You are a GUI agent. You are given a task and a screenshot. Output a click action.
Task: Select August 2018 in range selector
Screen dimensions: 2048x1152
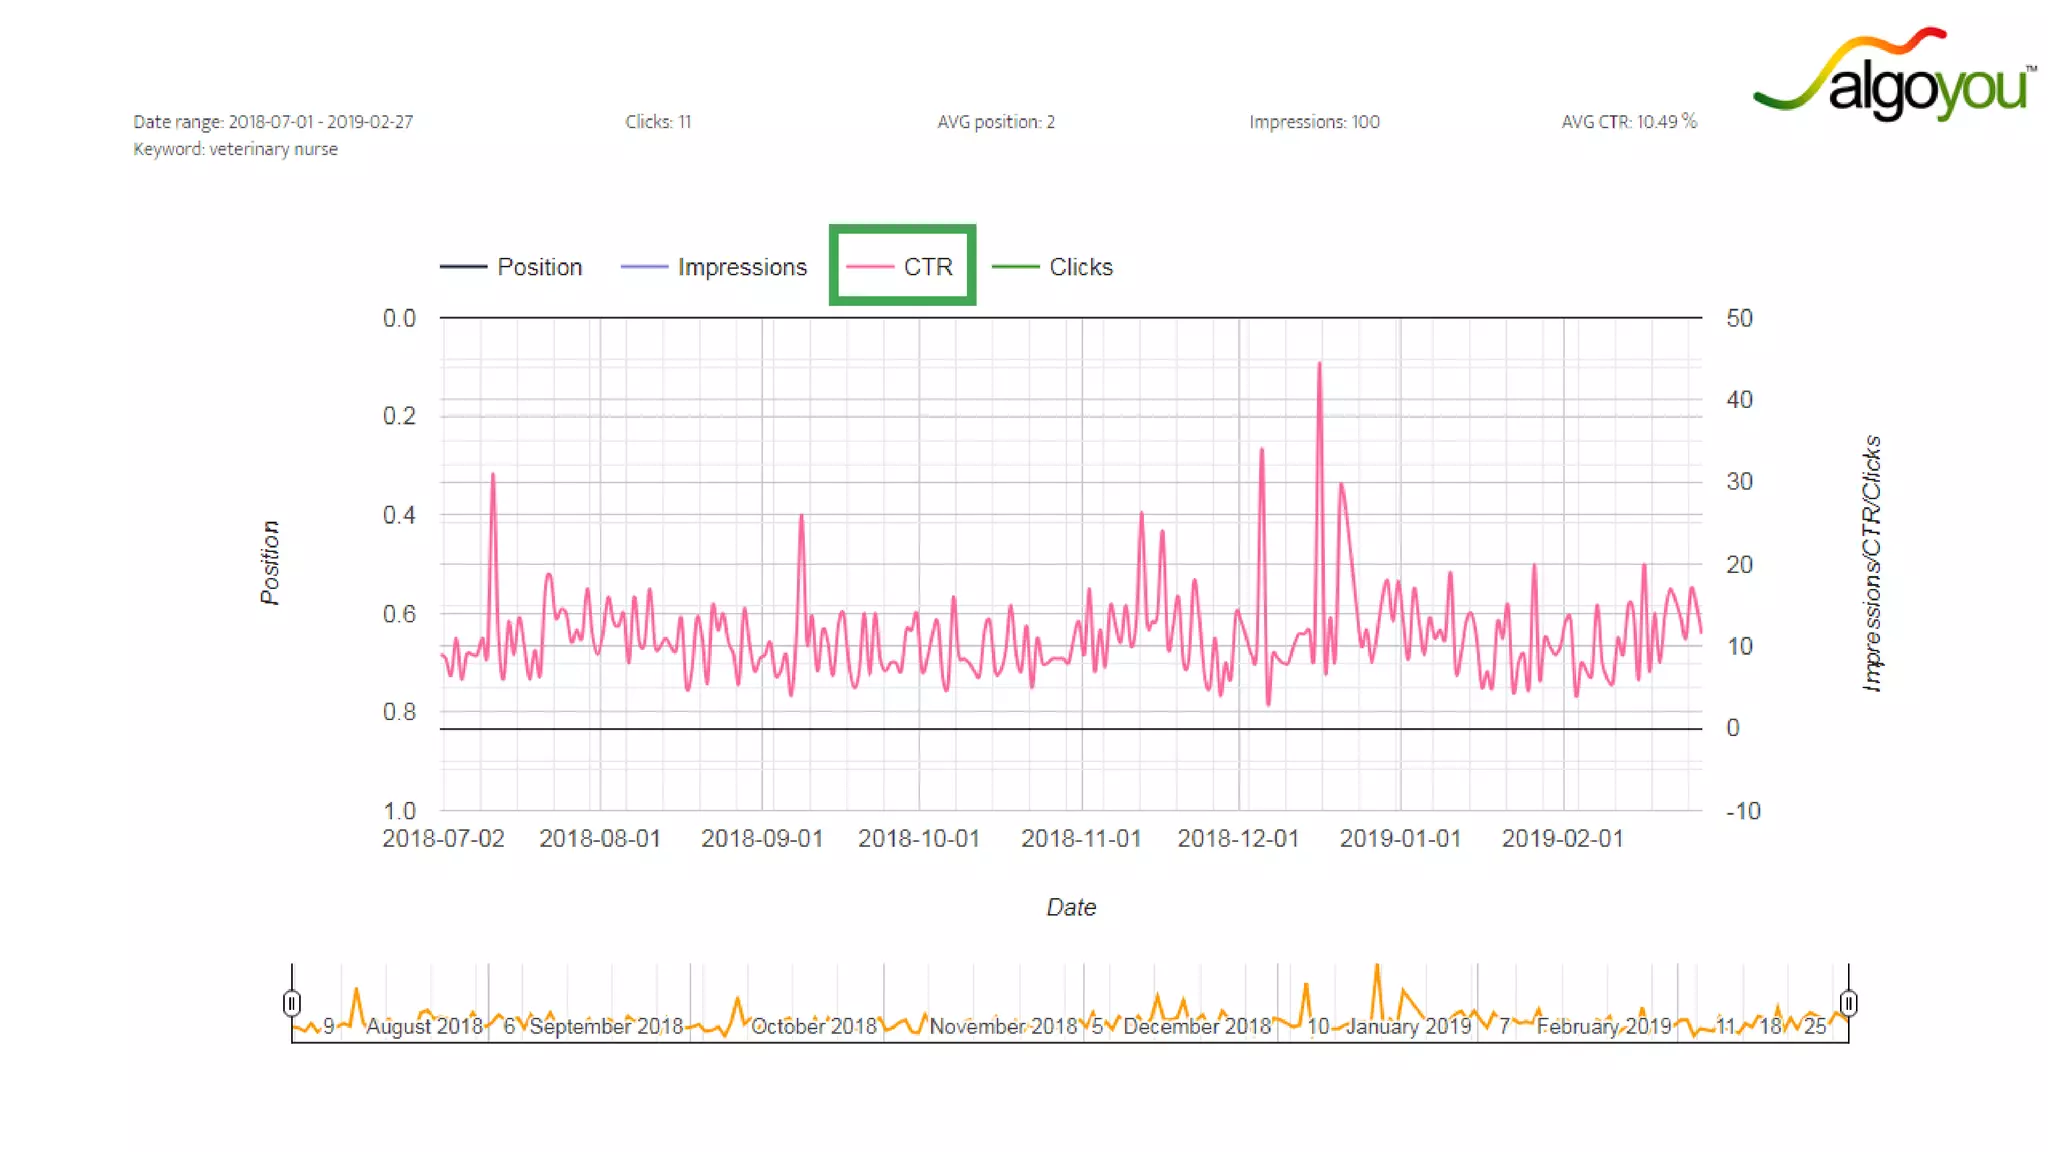click(x=424, y=1026)
